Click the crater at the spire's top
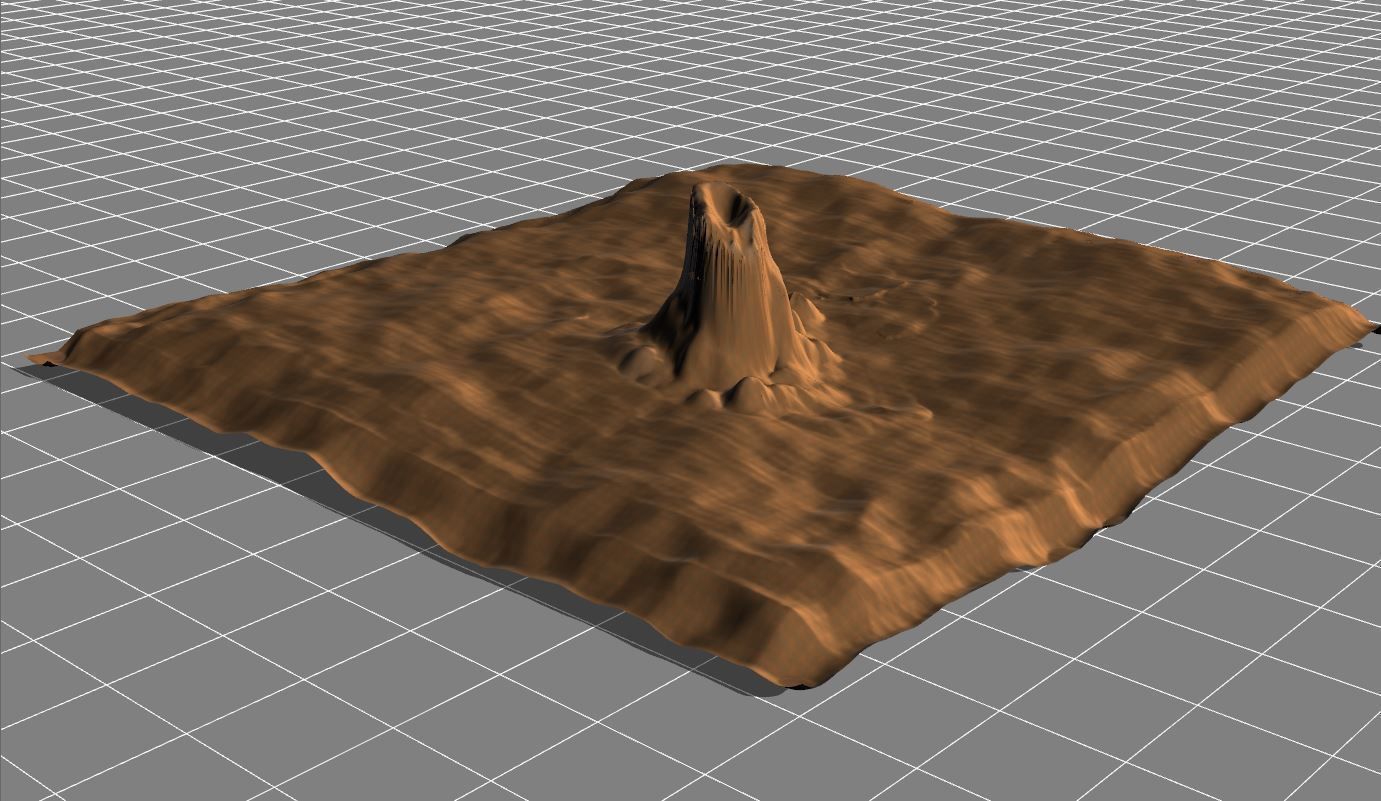 (x=727, y=207)
